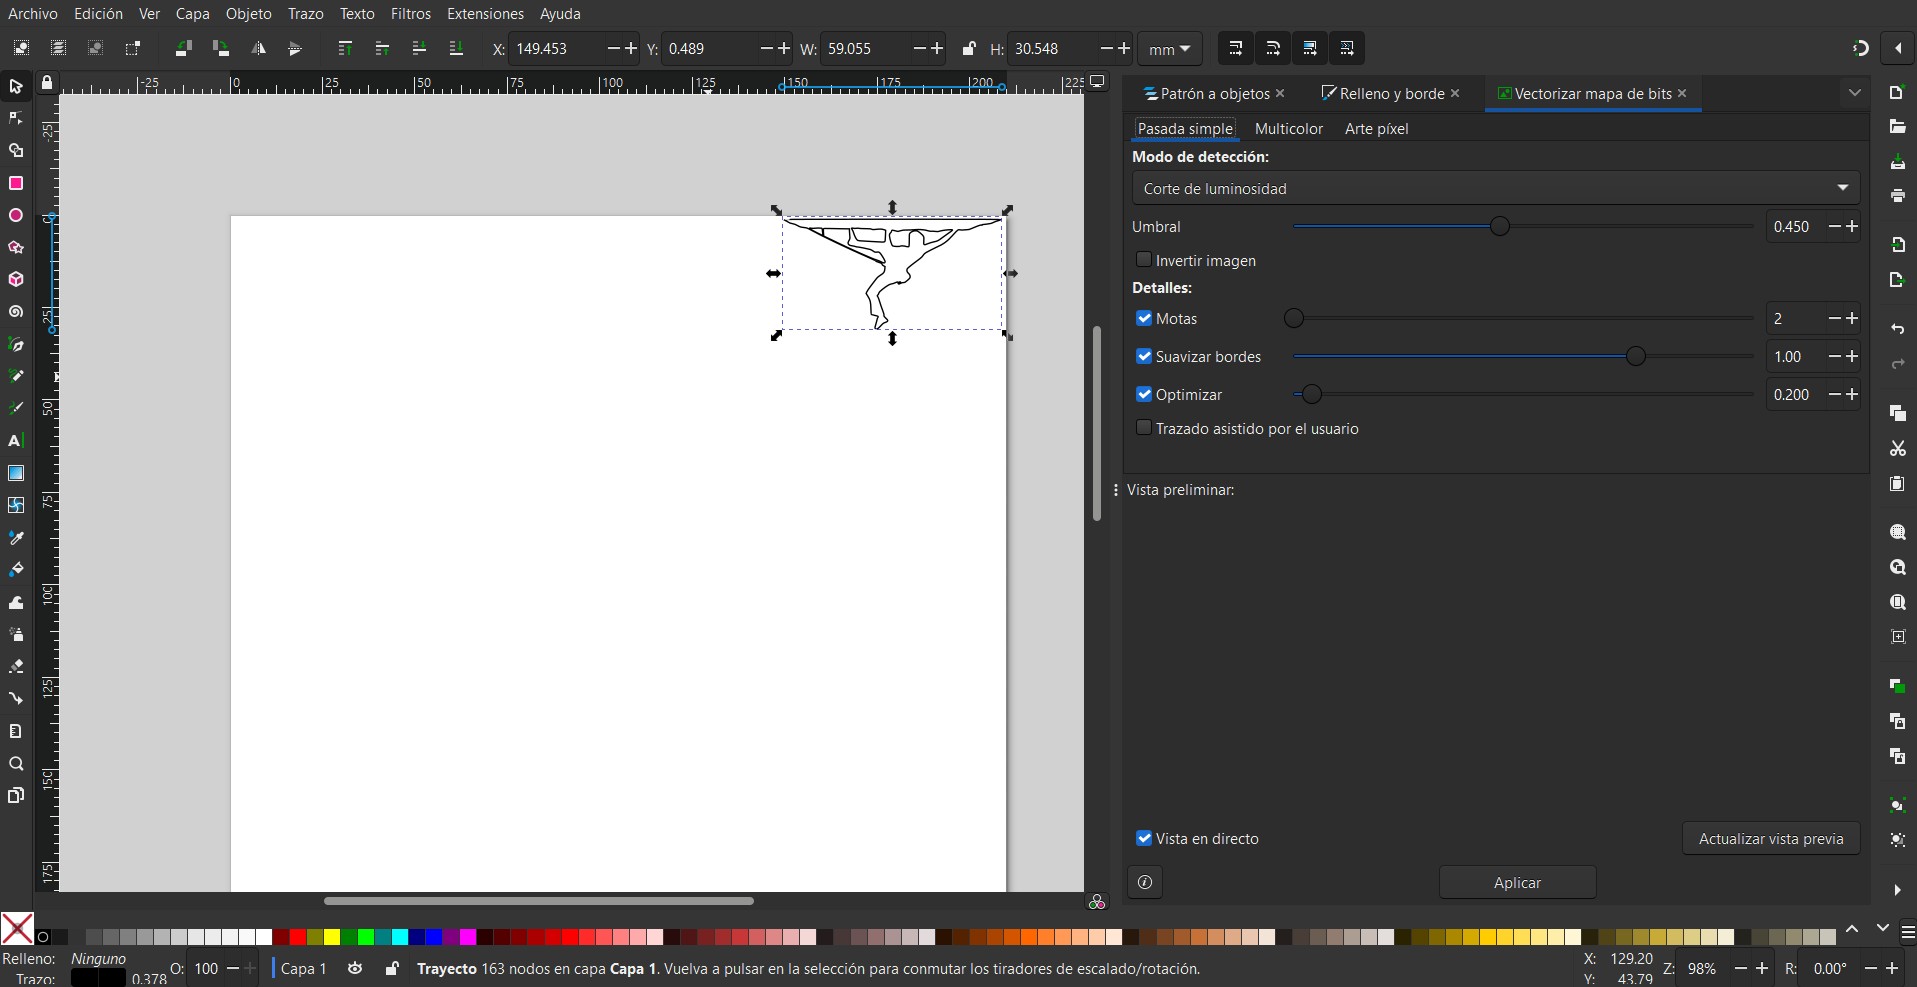The height and width of the screenshot is (987, 1917).
Task: Click the Aplicar button
Action: (x=1517, y=882)
